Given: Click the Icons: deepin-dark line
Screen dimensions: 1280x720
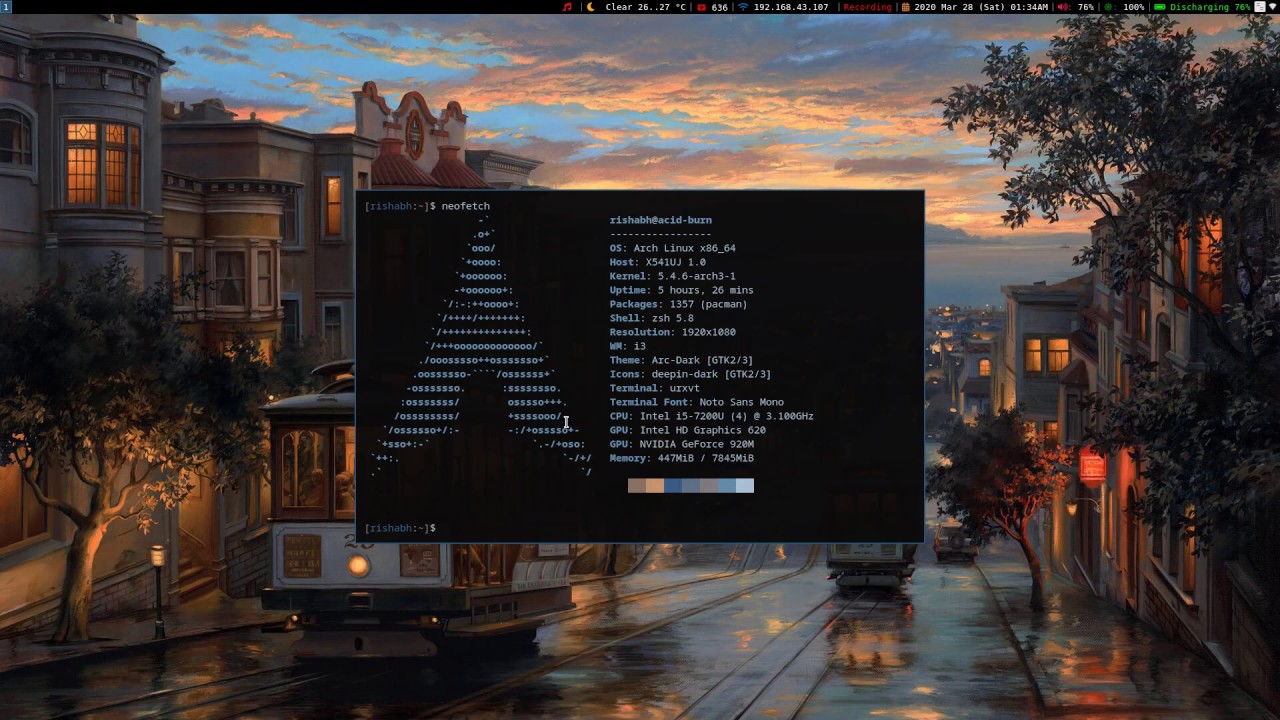Looking at the screenshot, I should [691, 374].
